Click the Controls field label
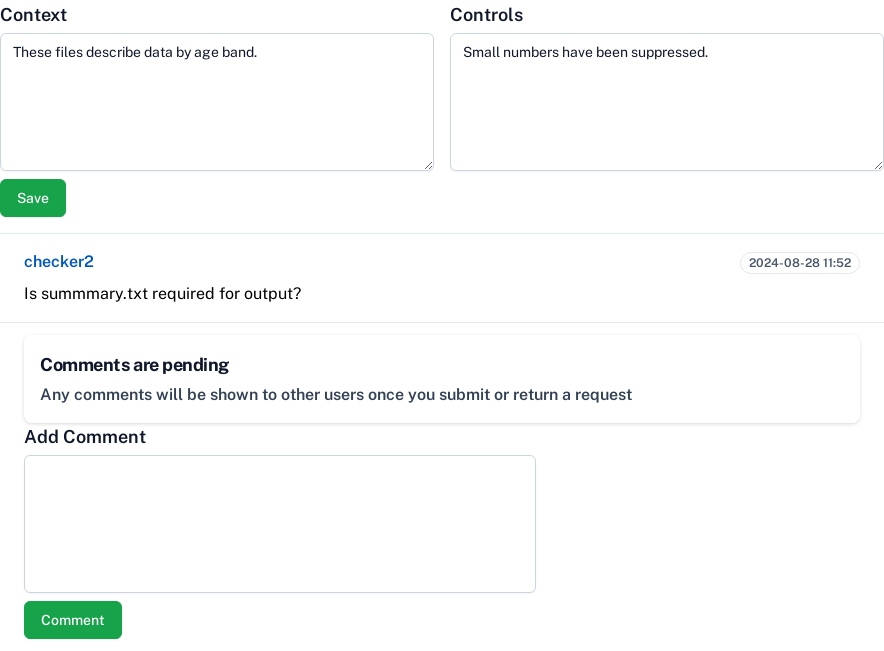Screen dimensions: 884x651 point(486,15)
